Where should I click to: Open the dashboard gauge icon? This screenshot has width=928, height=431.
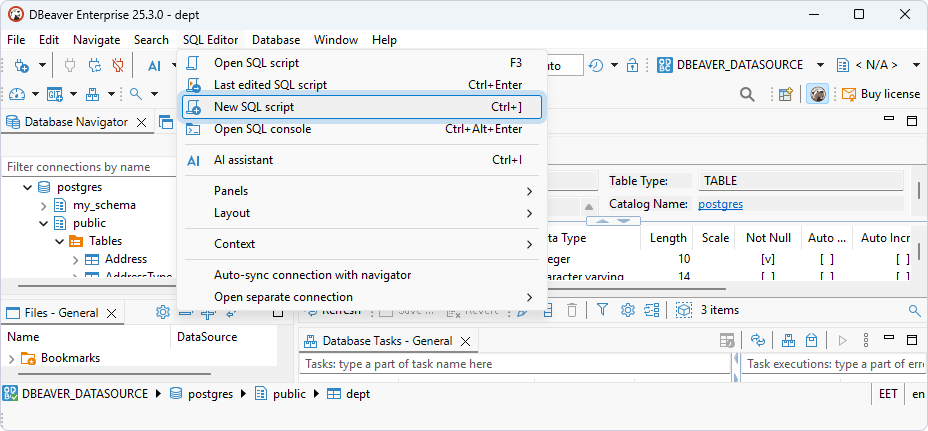point(17,94)
